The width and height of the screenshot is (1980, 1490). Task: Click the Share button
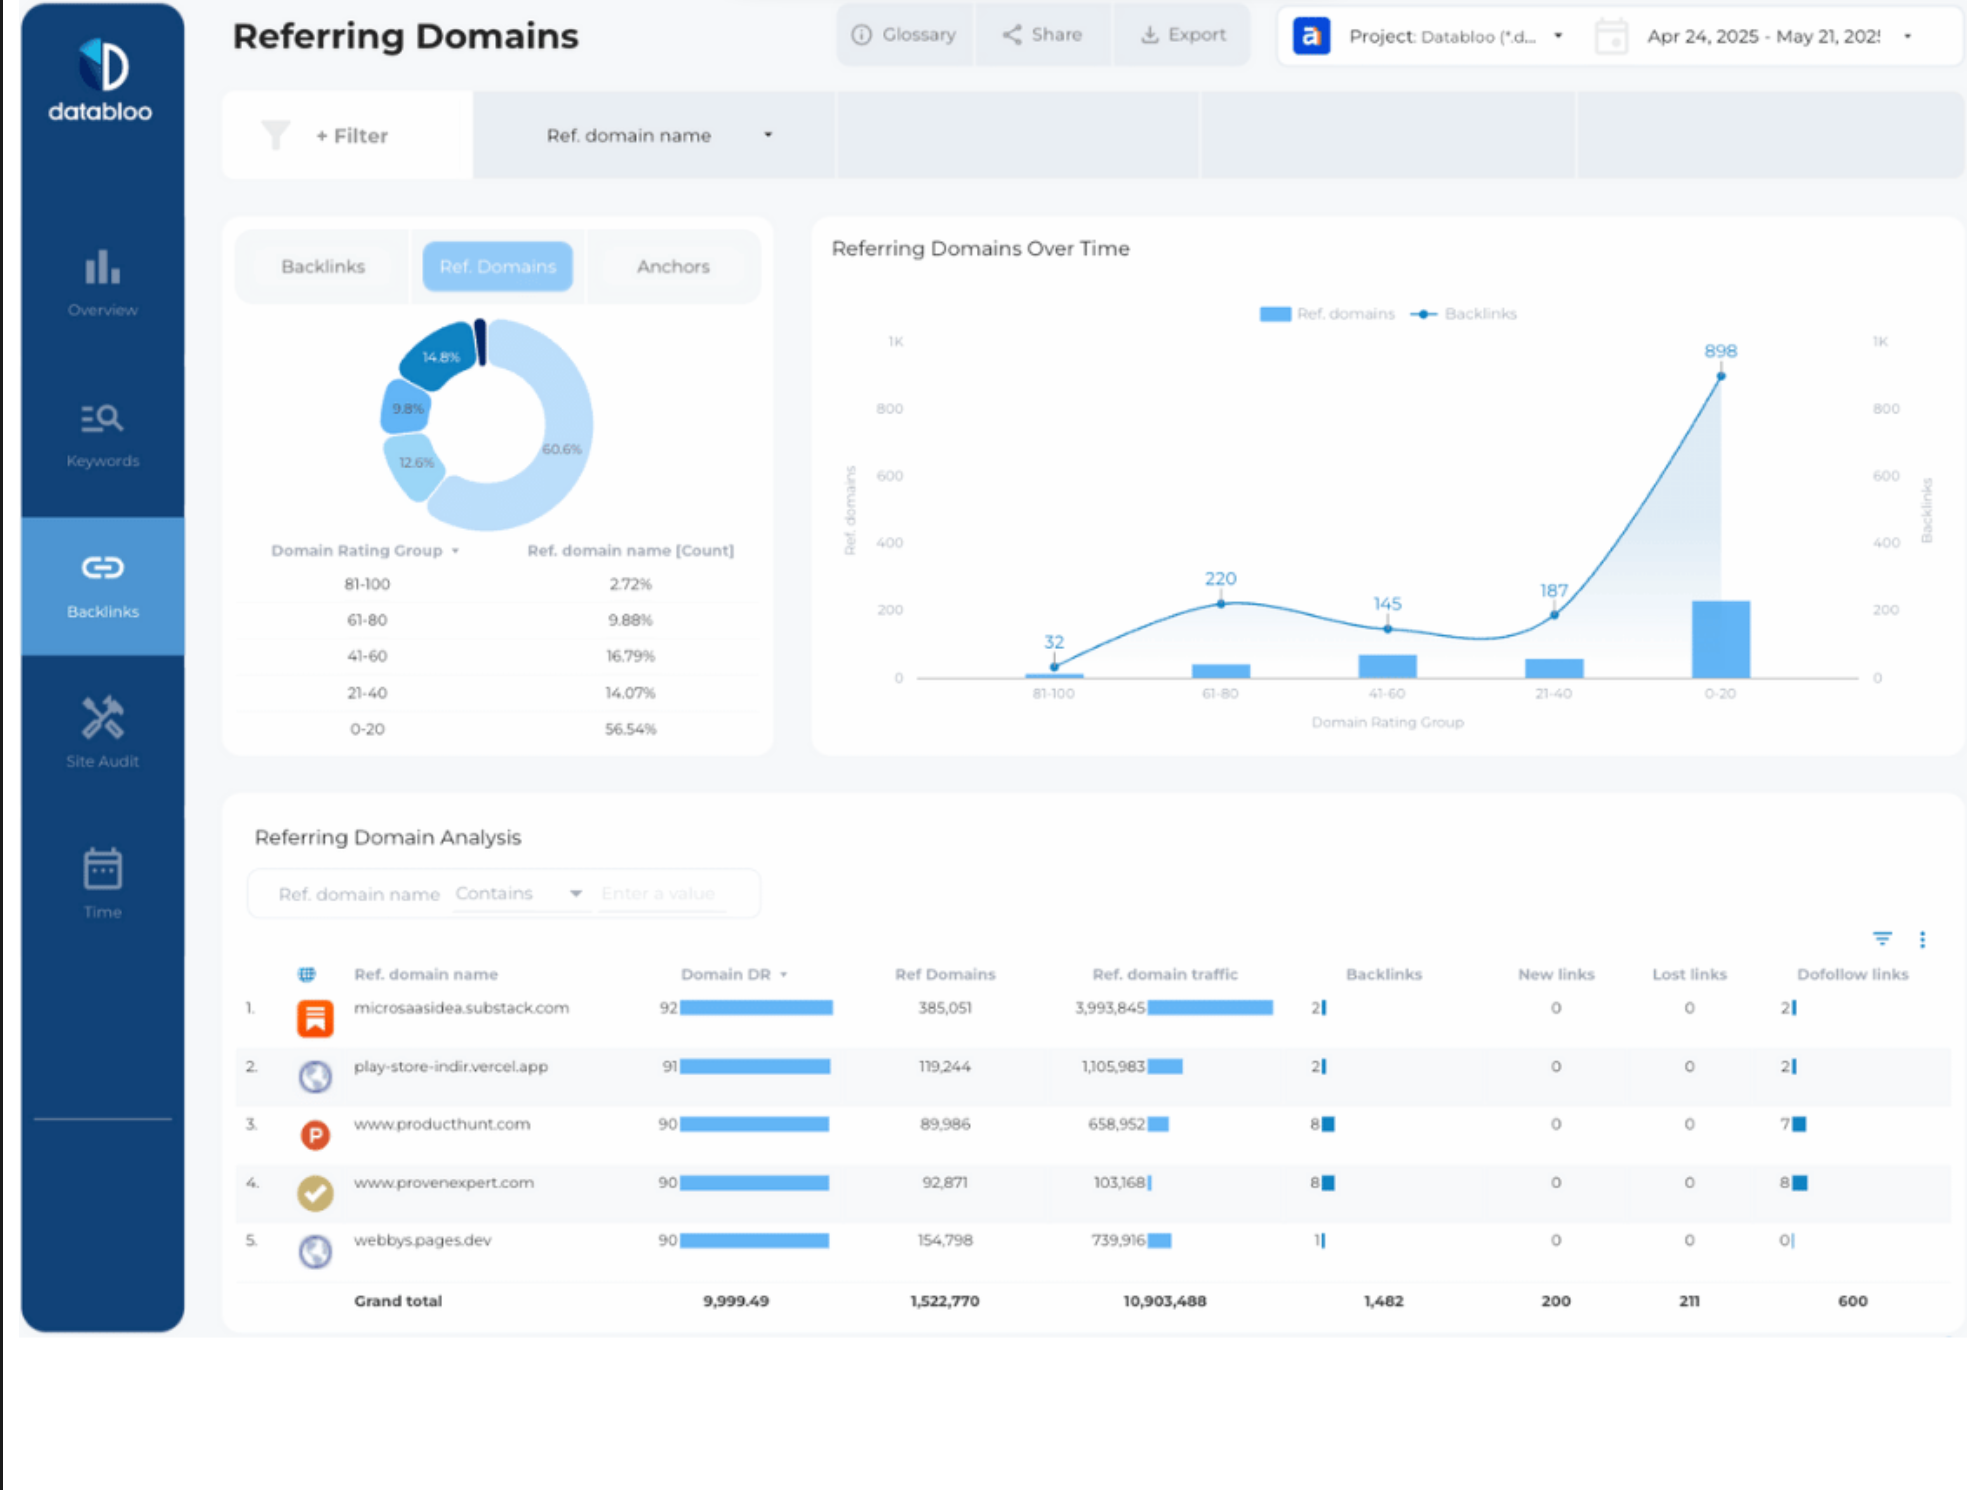tap(1042, 35)
